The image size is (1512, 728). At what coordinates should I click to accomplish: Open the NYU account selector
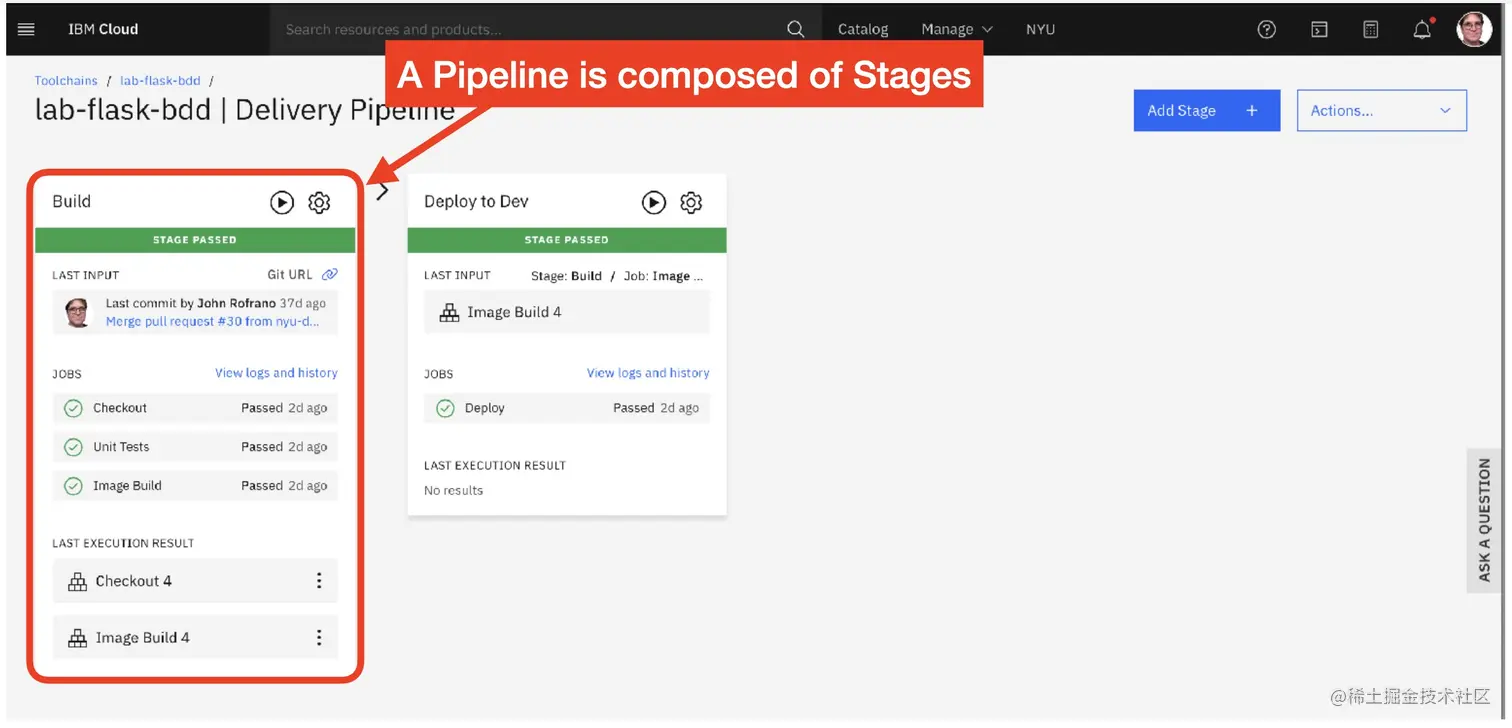(x=1040, y=29)
